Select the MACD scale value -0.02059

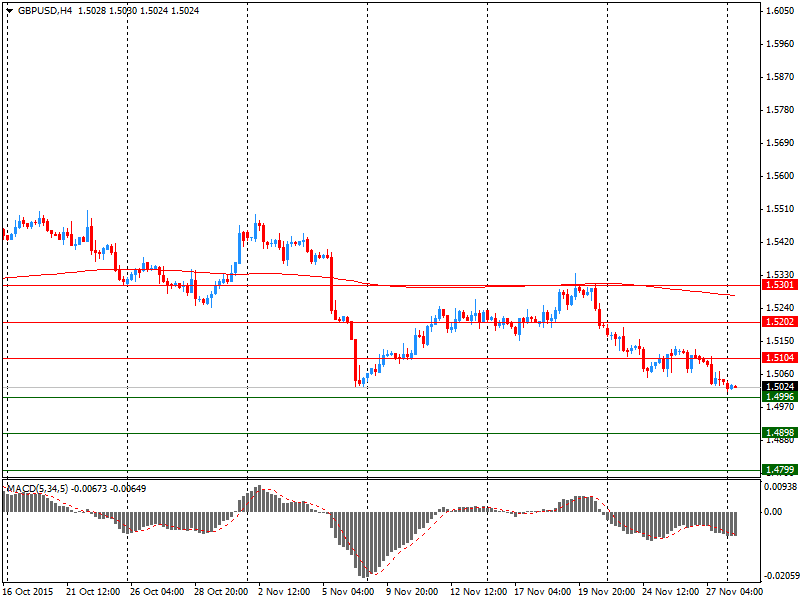click(x=781, y=576)
